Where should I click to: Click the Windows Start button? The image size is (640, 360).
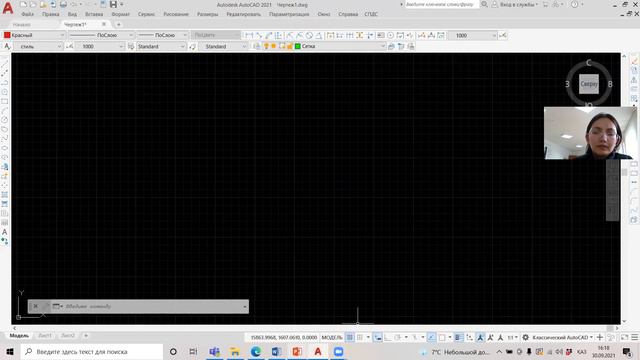pos(10,351)
